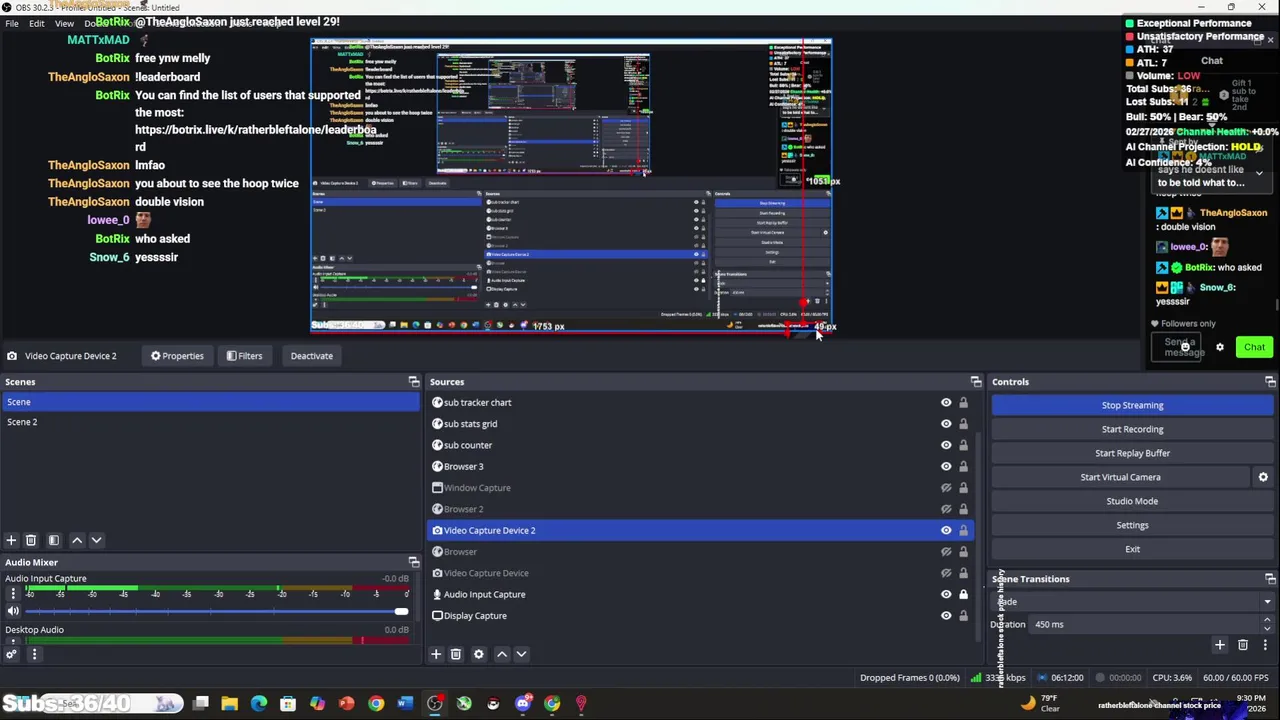This screenshot has height=720, width=1280.
Task: Hide the sub tracker chart source
Action: click(x=946, y=403)
